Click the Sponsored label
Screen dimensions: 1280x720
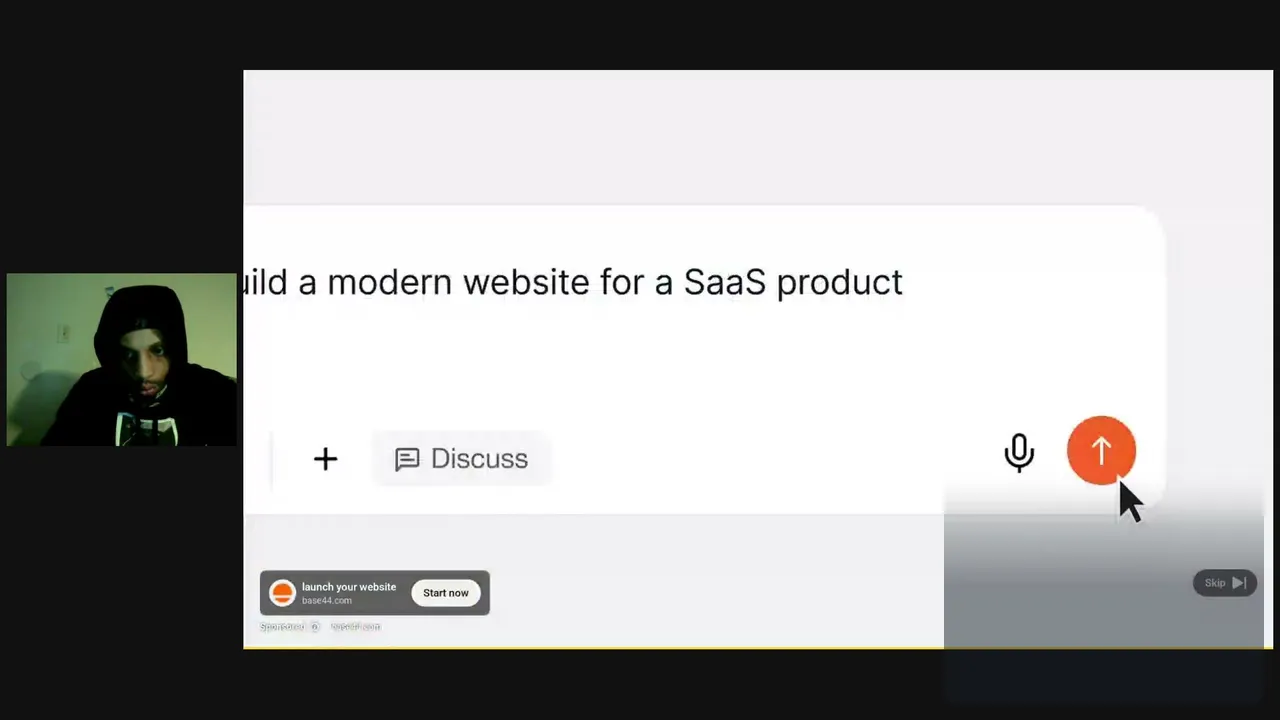(x=282, y=627)
